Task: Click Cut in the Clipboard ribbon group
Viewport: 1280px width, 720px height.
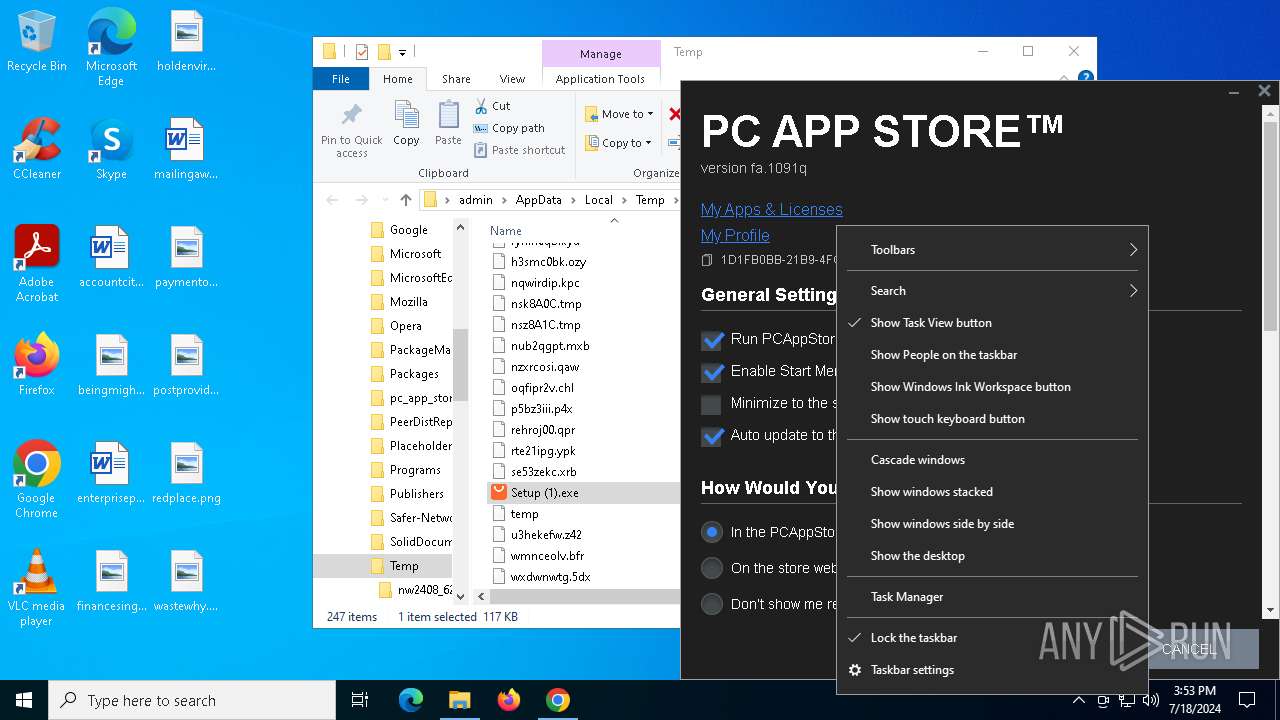Action: click(492, 105)
